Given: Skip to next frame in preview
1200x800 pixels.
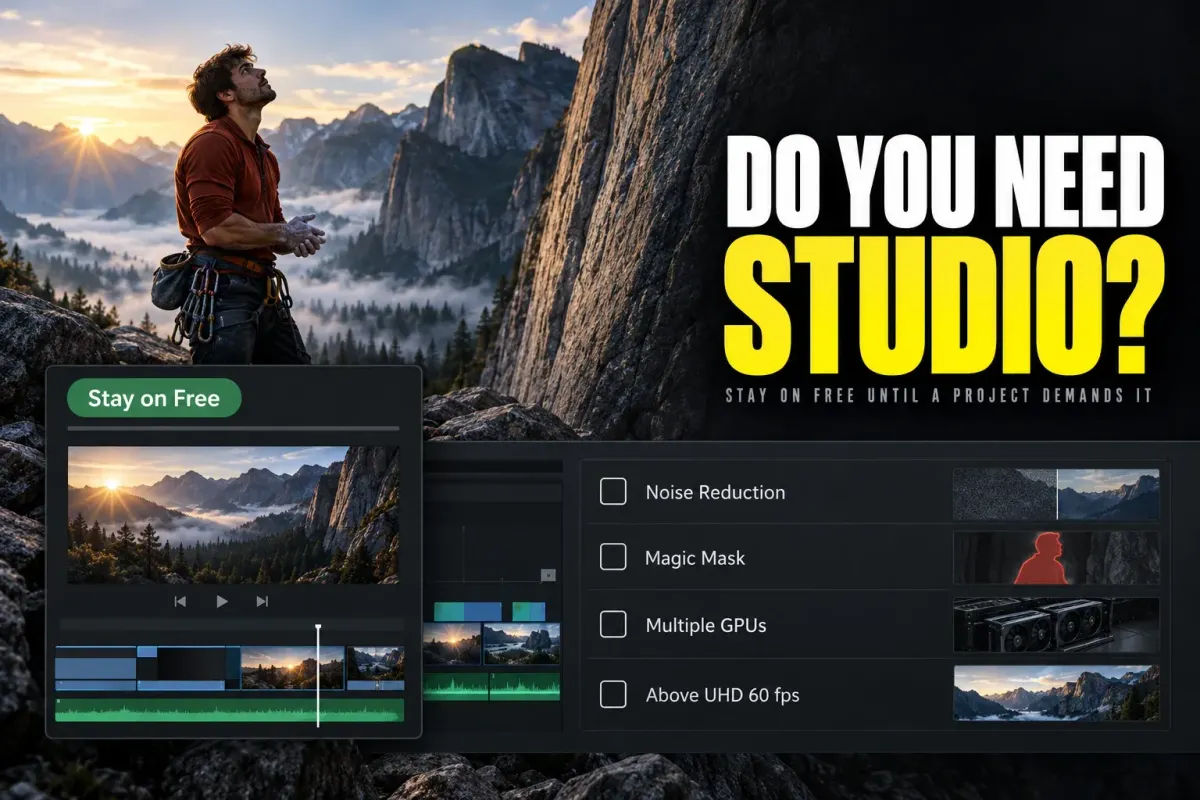Looking at the screenshot, I should click(x=262, y=601).
